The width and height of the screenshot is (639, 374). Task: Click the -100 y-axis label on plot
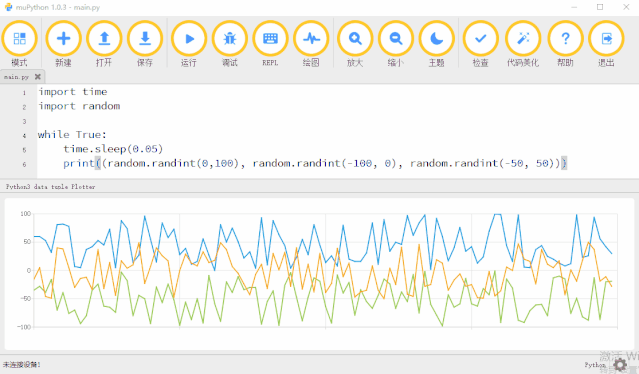24,327
